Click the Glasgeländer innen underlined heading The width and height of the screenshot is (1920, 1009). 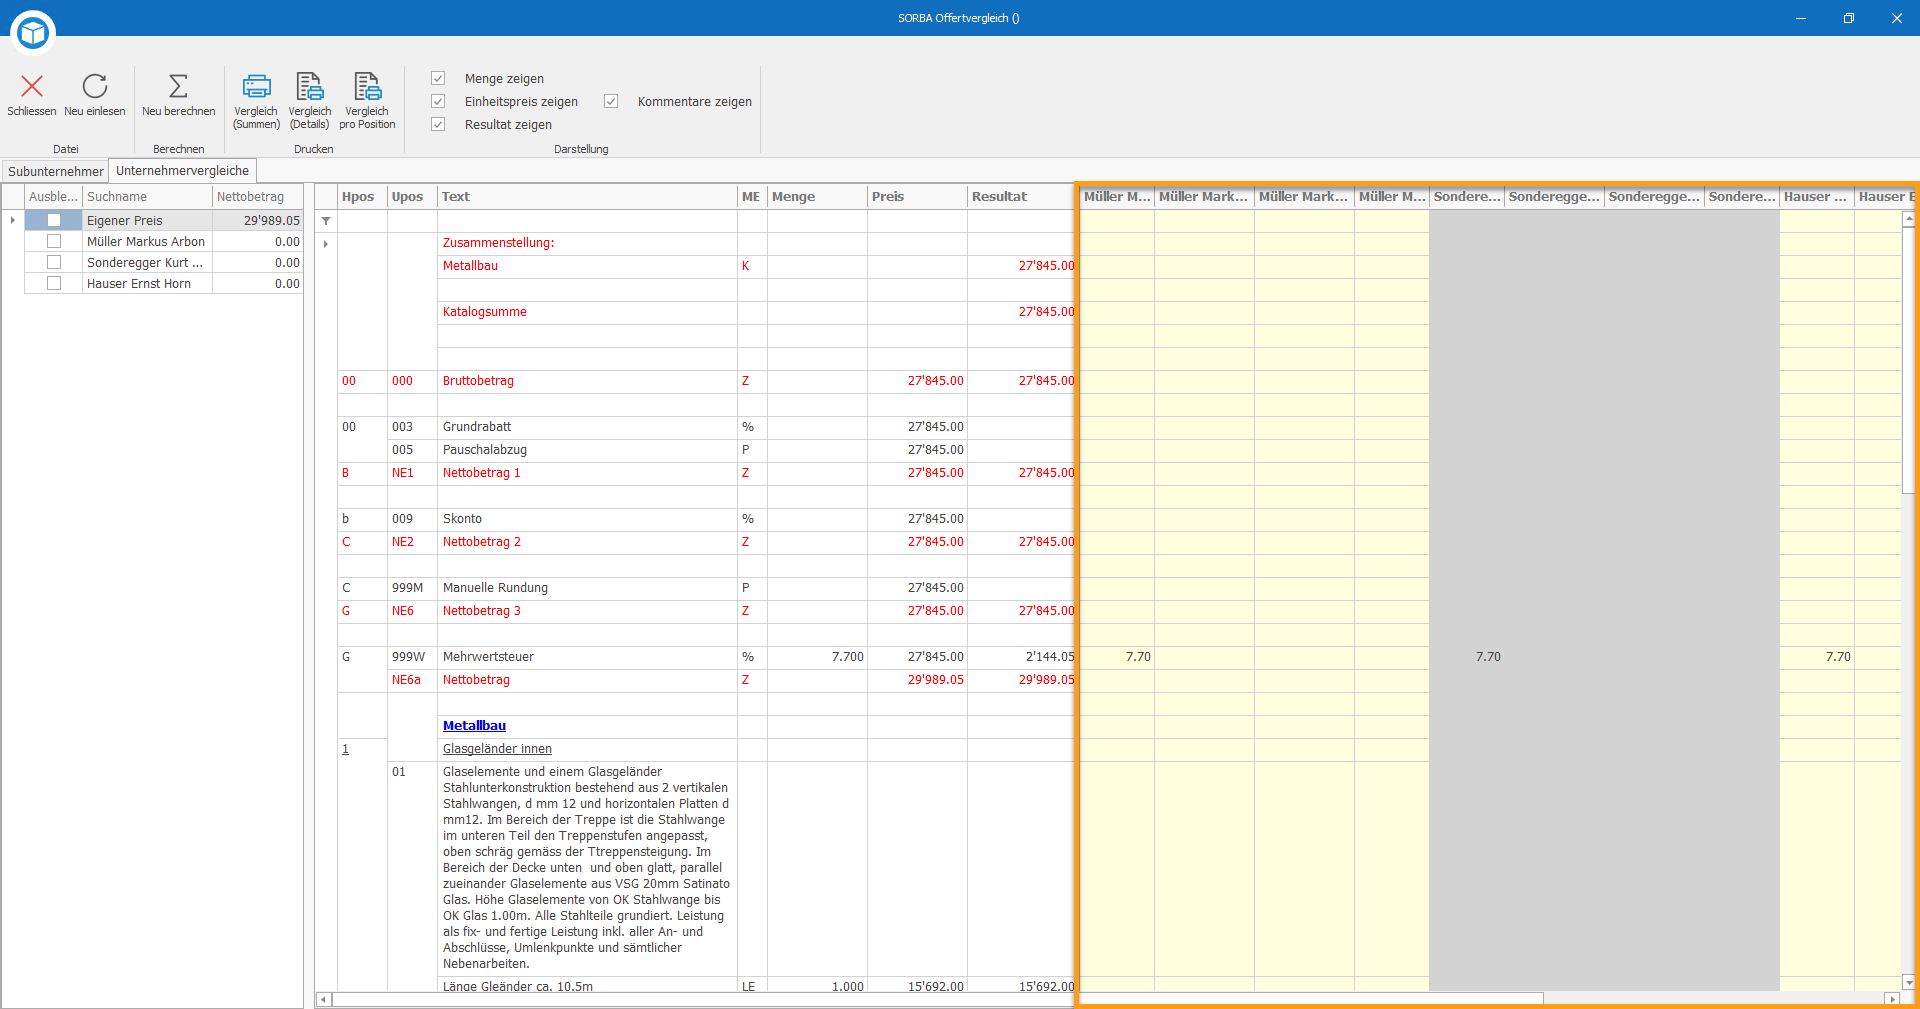[x=497, y=749]
